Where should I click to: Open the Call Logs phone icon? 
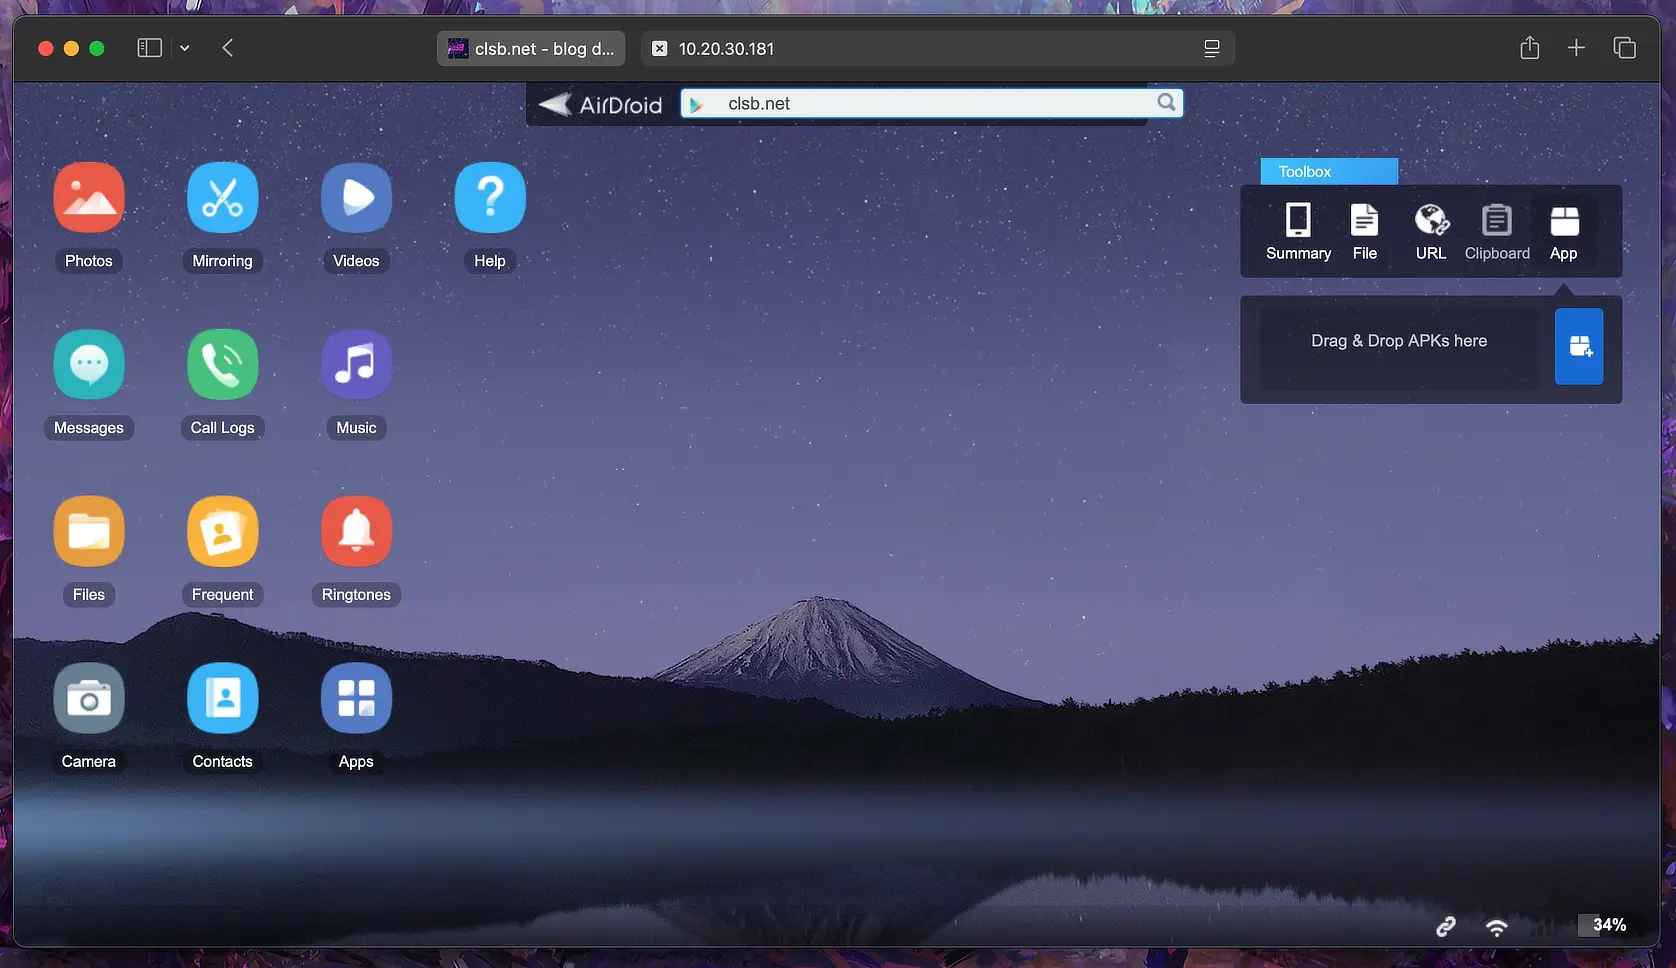(222, 365)
